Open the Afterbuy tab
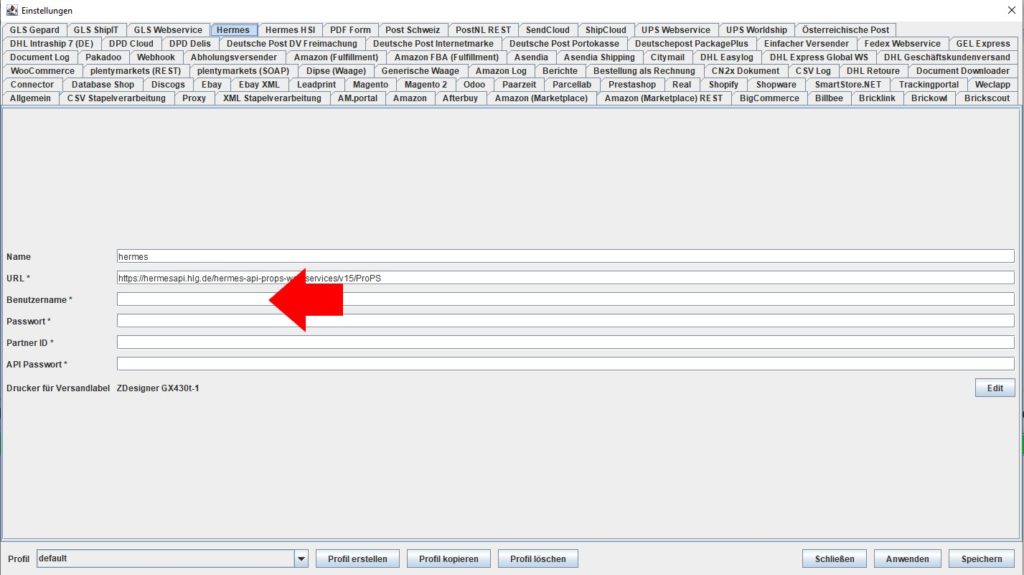The image size is (1024, 575). [460, 99]
